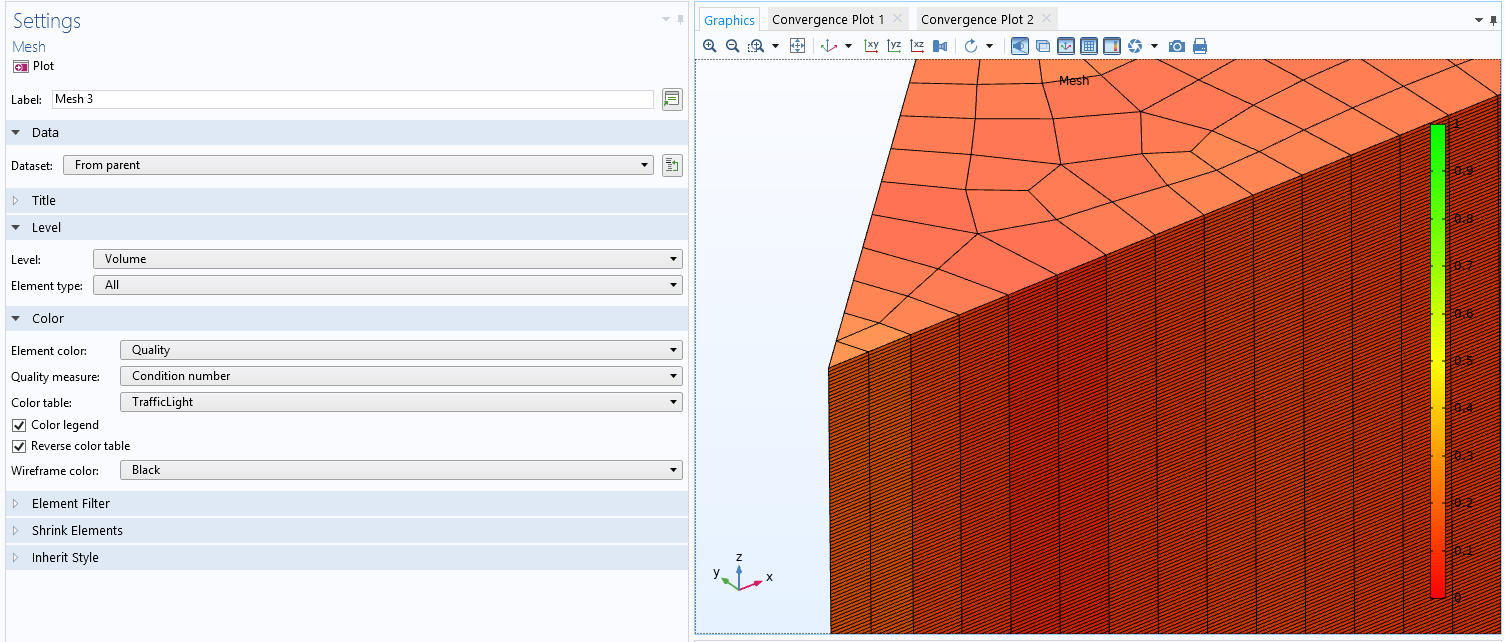Uncheck the Color legend checkbox
This screenshot has height=642, width=1505.
[19, 425]
